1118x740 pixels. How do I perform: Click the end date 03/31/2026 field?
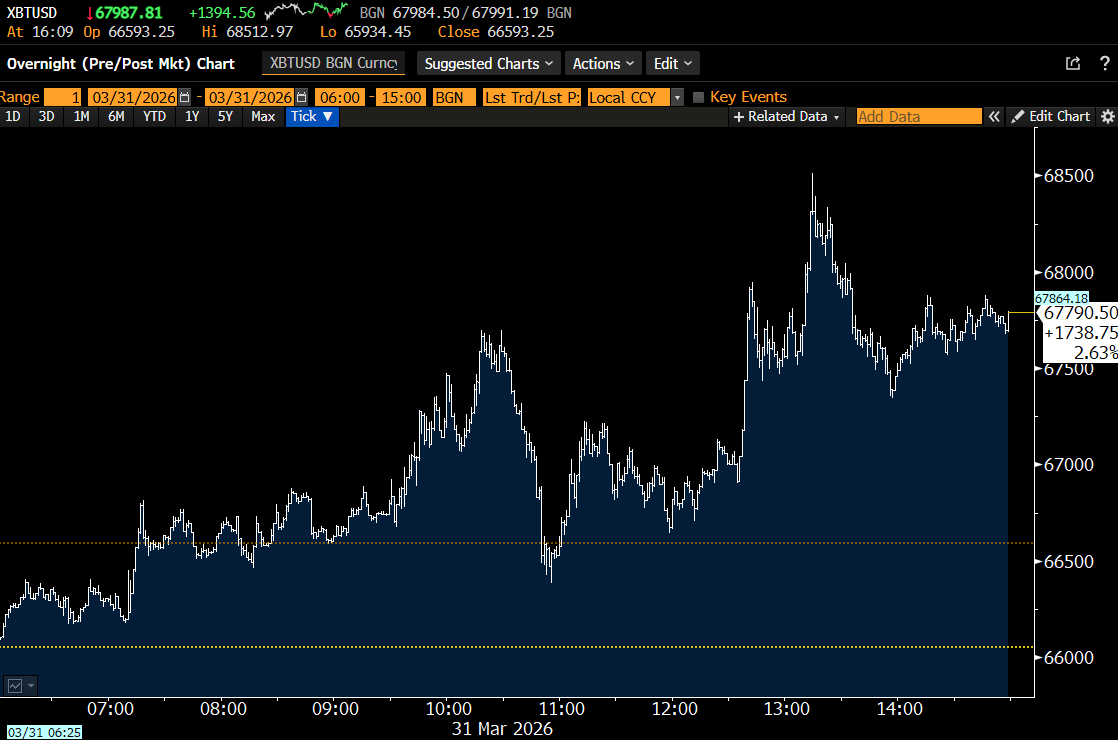tap(250, 98)
